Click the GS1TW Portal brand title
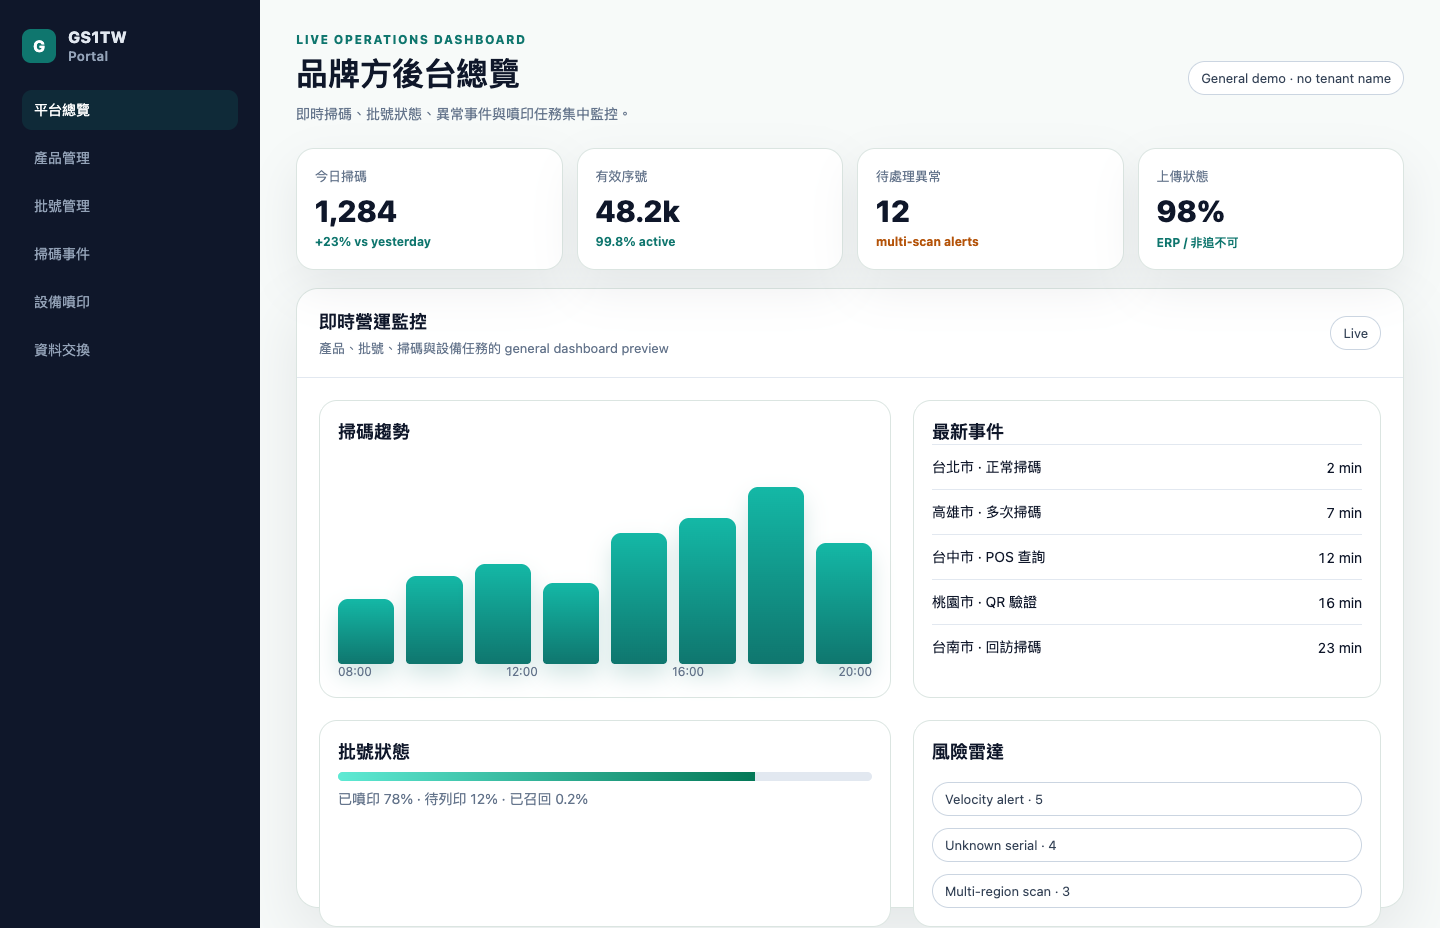Image resolution: width=1440 pixels, height=928 pixels. coord(97,46)
